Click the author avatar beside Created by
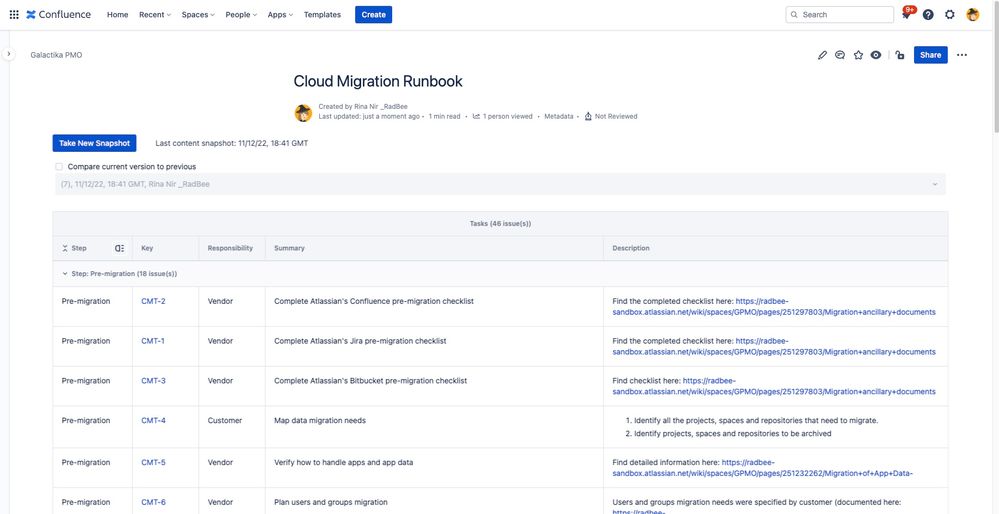The height and width of the screenshot is (514, 999). (303, 113)
